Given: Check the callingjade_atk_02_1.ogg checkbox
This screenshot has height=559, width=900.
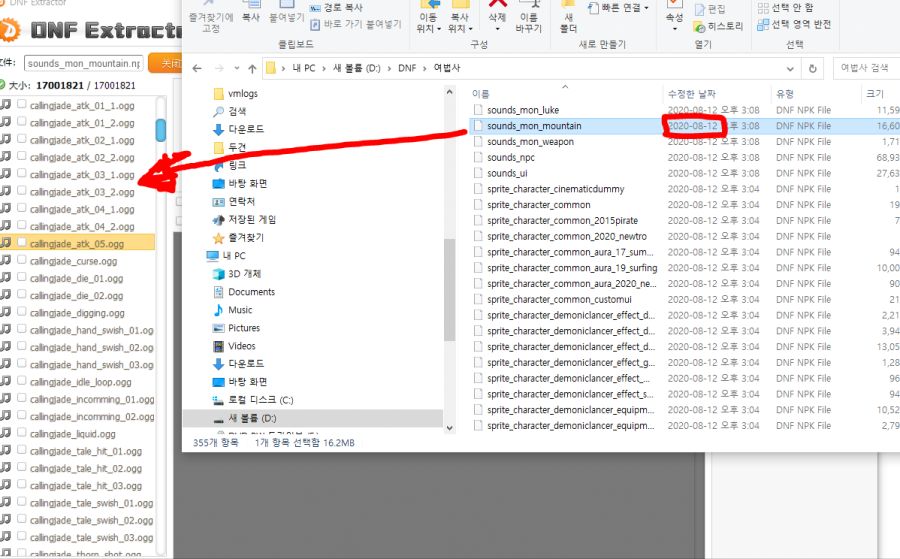Looking at the screenshot, I should 22,139.
